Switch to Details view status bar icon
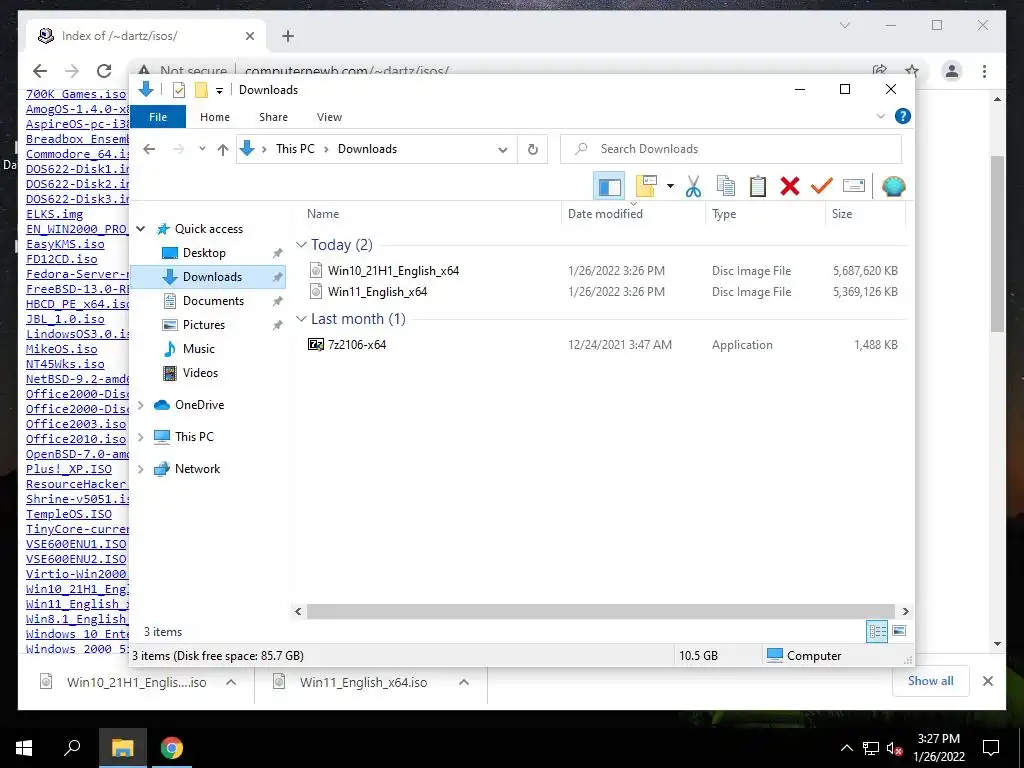 tap(877, 632)
